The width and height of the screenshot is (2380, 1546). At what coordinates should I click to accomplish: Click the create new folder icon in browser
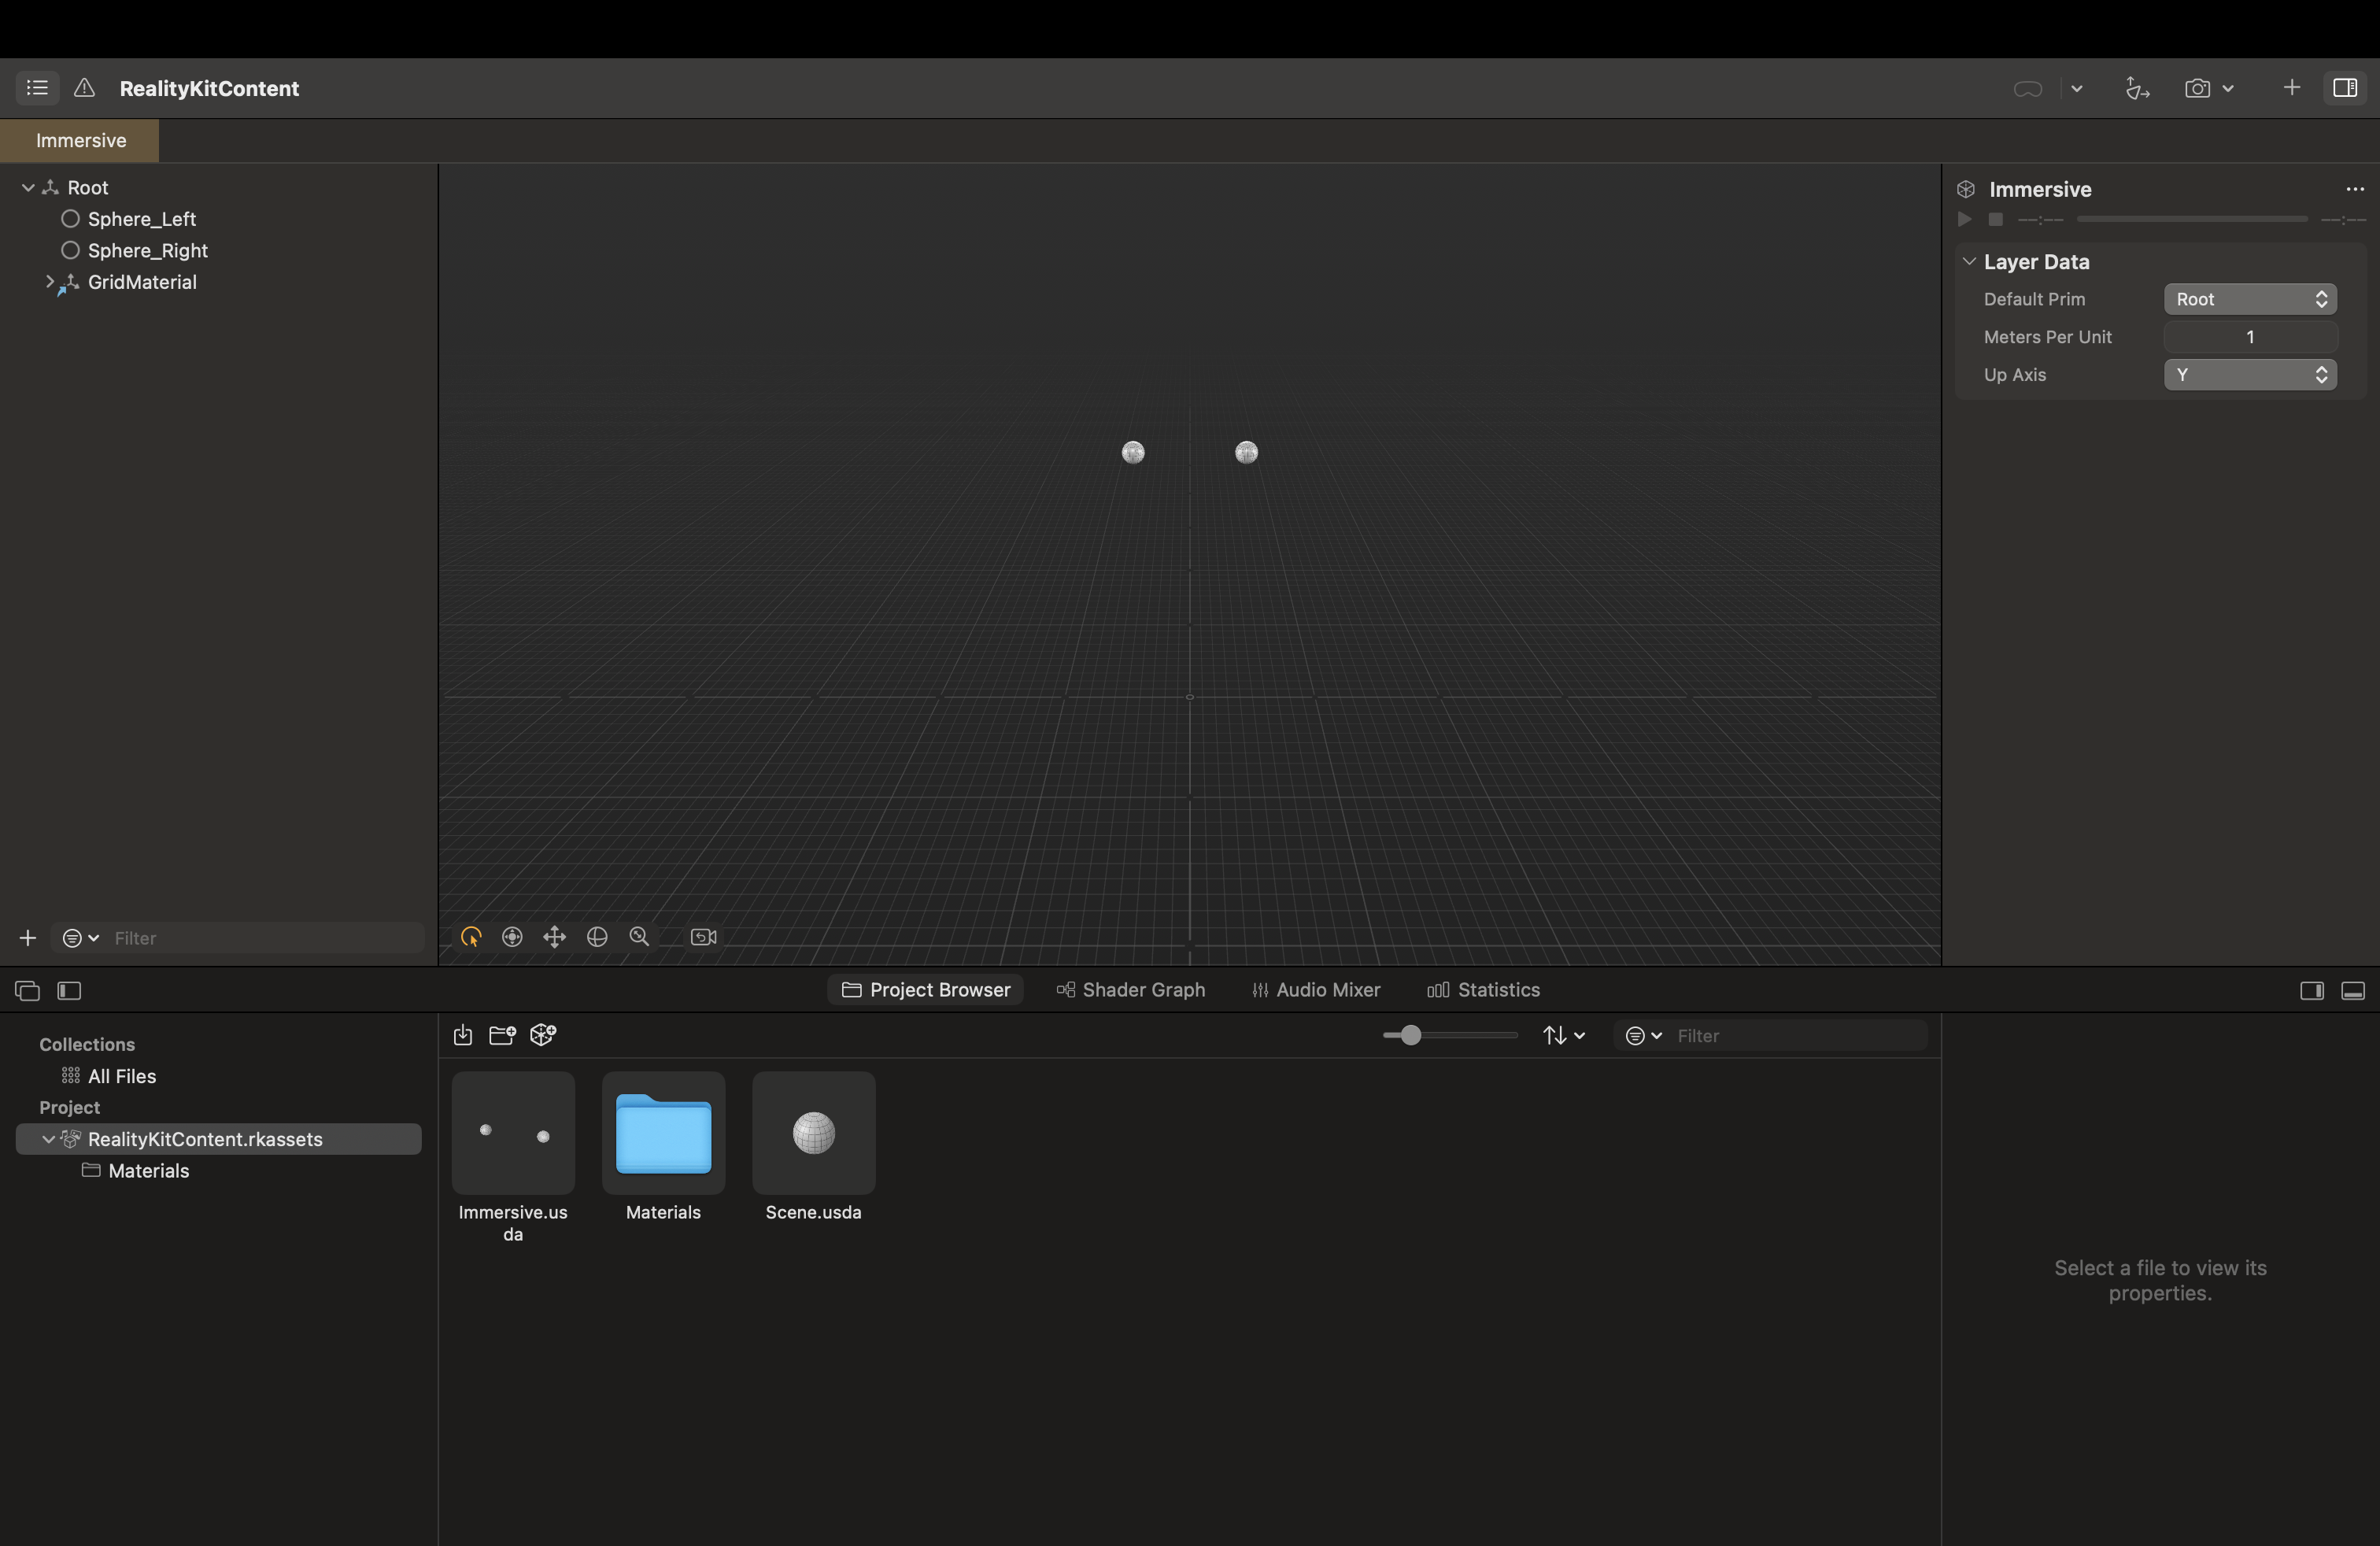pyautogui.click(x=501, y=1036)
